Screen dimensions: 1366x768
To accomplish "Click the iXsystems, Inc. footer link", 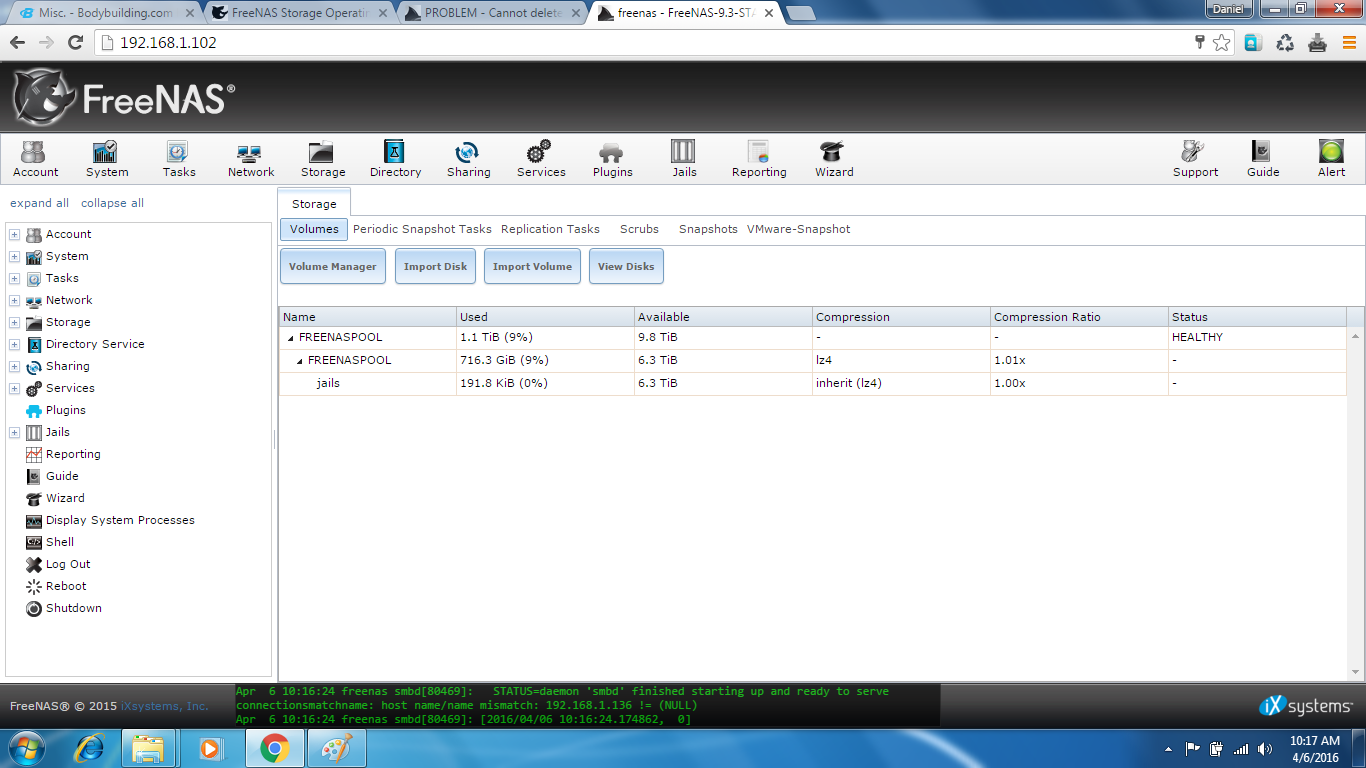I will (165, 706).
